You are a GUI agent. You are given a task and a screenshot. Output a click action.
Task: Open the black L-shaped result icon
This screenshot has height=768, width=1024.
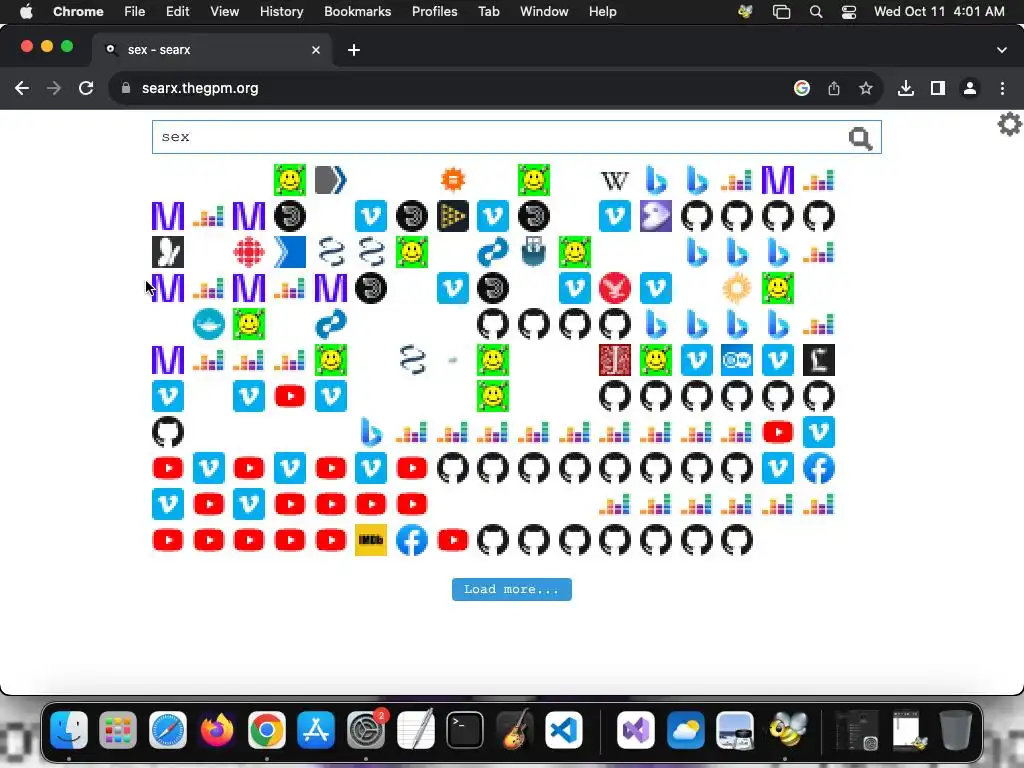tap(818, 360)
